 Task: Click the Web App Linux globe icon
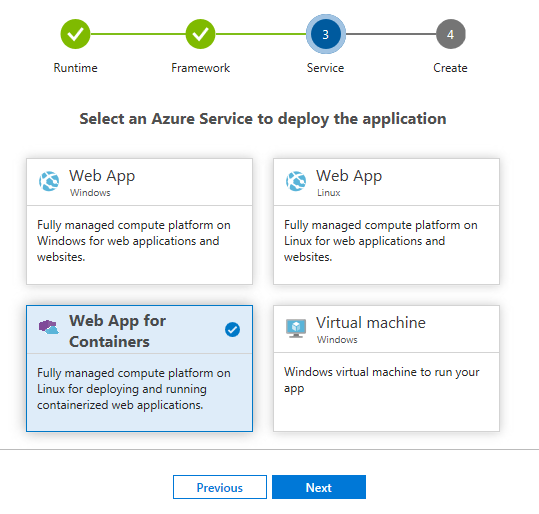pos(296,181)
